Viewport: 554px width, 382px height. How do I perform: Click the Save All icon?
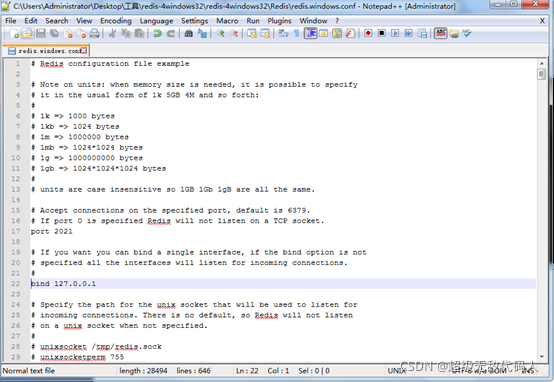[x=54, y=34]
